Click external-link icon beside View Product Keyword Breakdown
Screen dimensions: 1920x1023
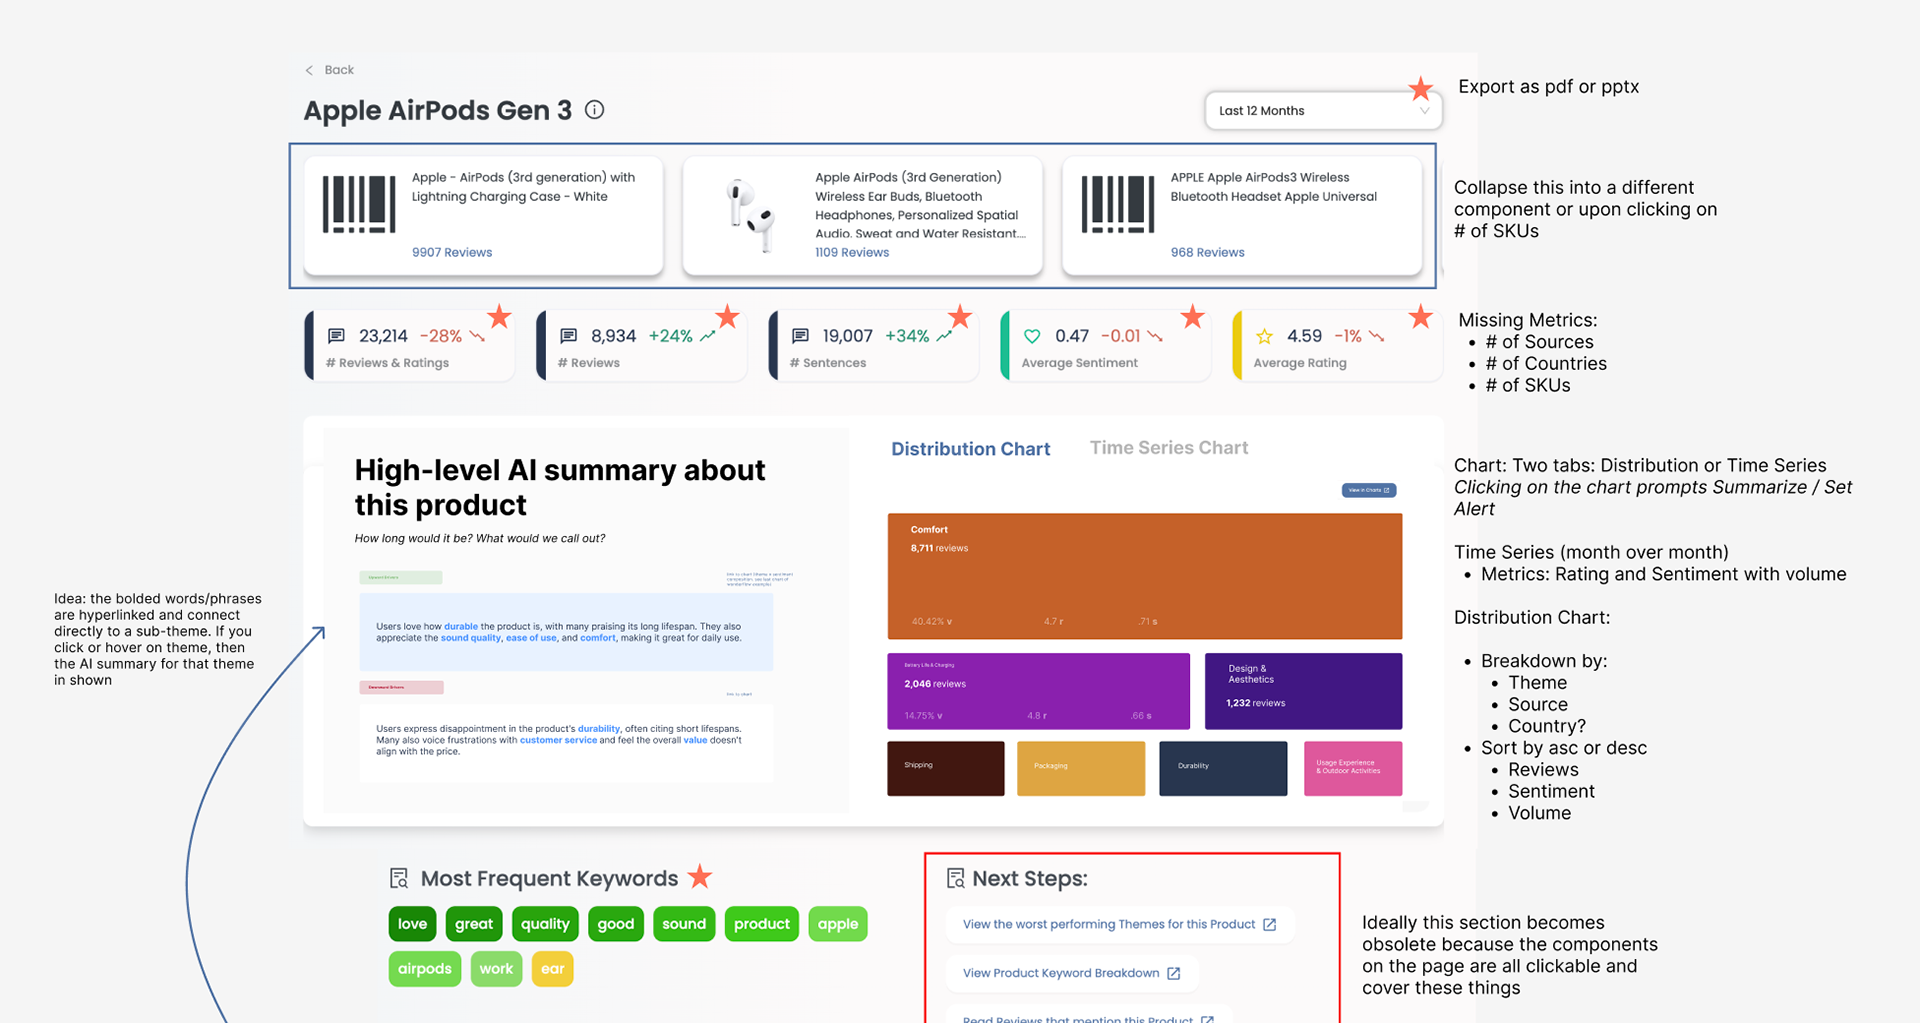tap(1174, 973)
